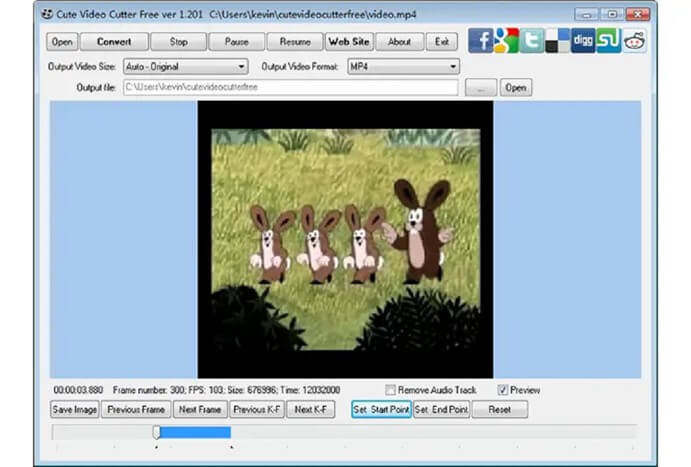Screen dimensions: 691x467
Task: Share via the Reddit alien icon
Action: click(635, 41)
